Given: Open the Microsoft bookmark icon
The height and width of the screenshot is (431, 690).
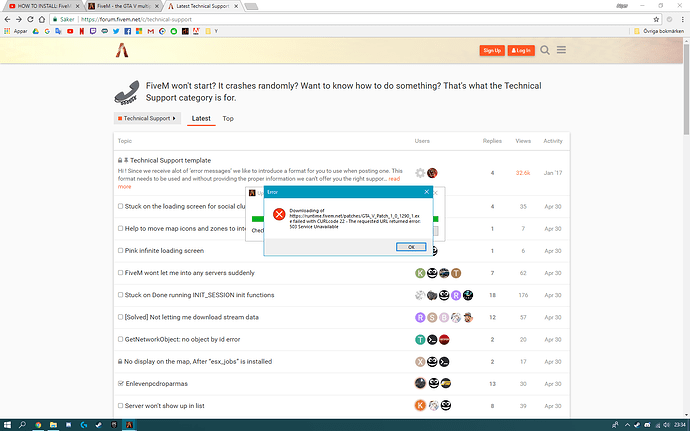Looking at the screenshot, I should 139,31.
